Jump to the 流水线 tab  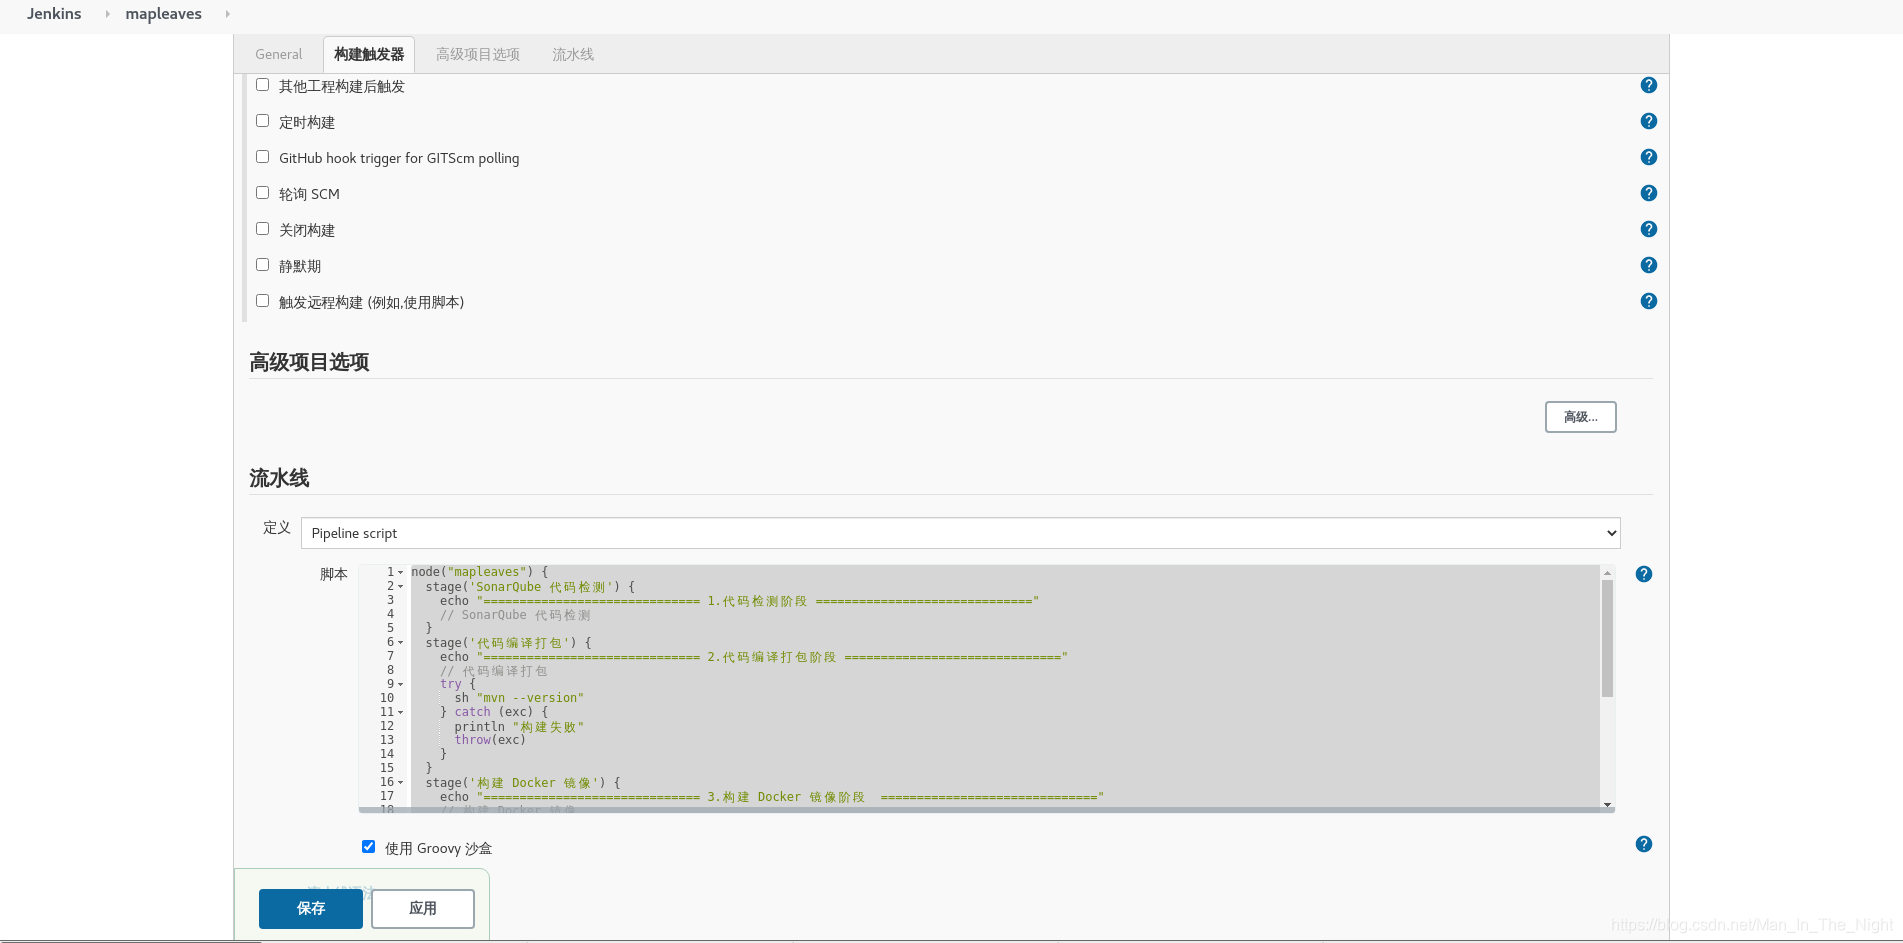click(573, 54)
